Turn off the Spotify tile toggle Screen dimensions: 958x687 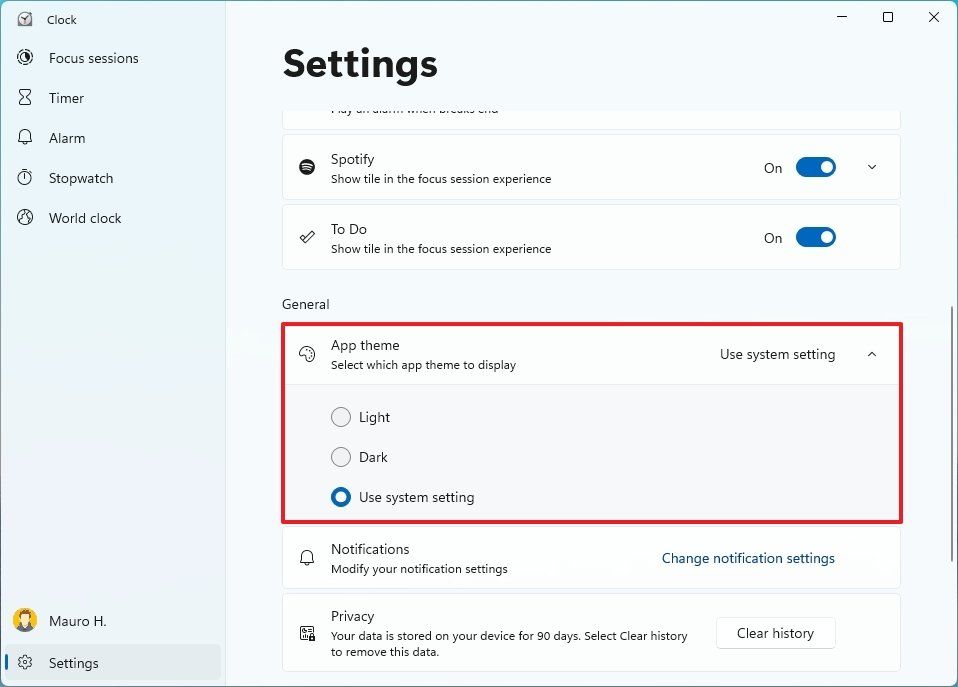click(x=815, y=167)
